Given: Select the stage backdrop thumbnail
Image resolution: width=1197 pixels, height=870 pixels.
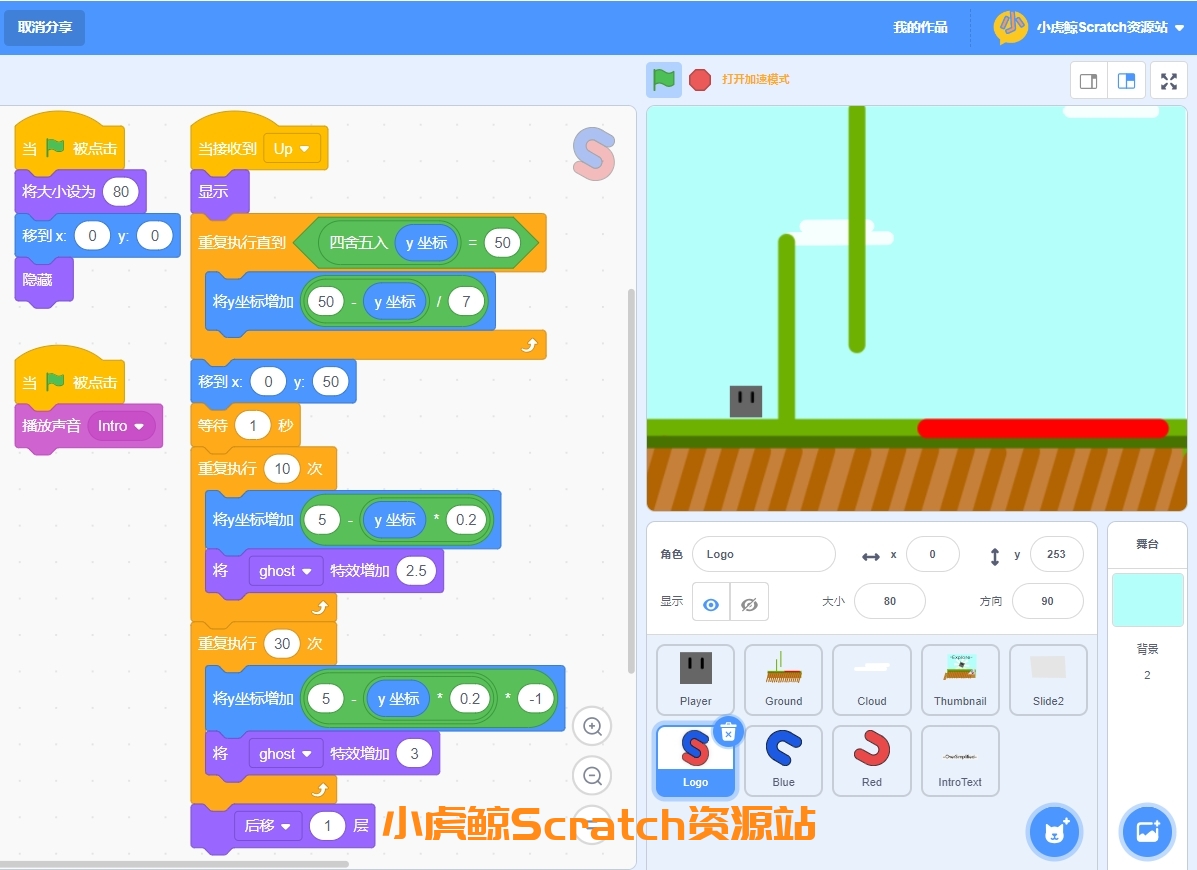Looking at the screenshot, I should (1147, 600).
